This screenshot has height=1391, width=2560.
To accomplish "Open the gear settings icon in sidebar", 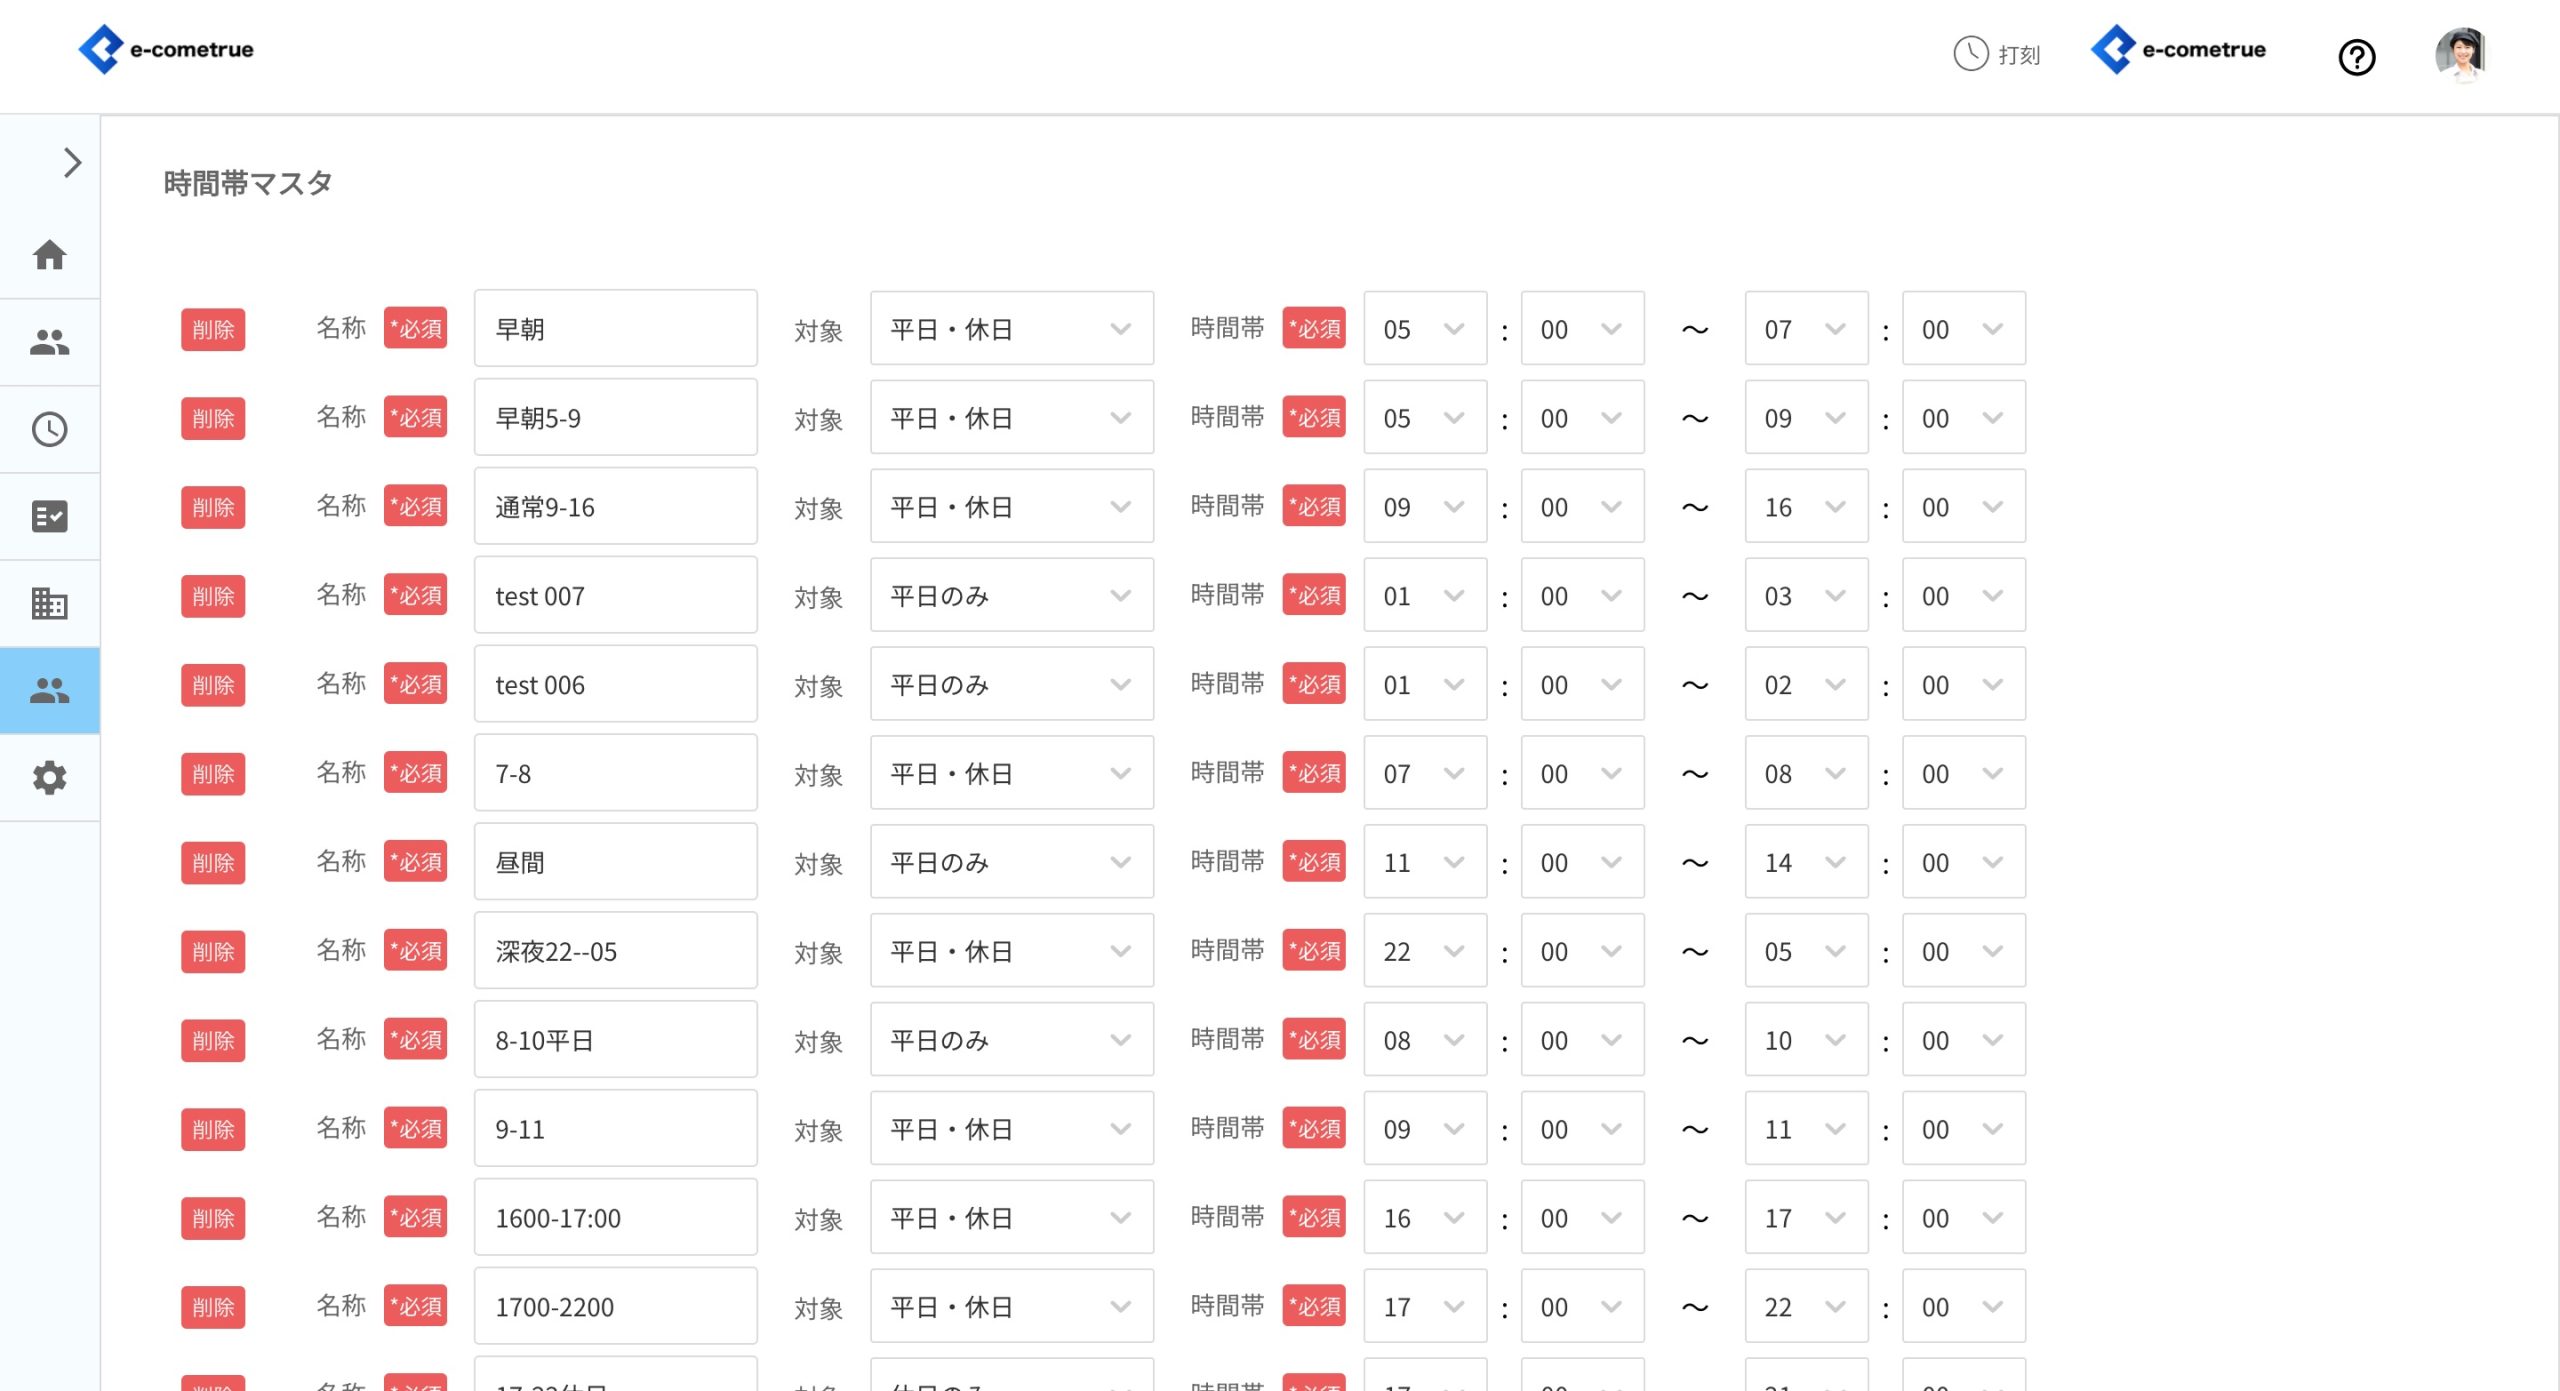I will (x=49, y=778).
